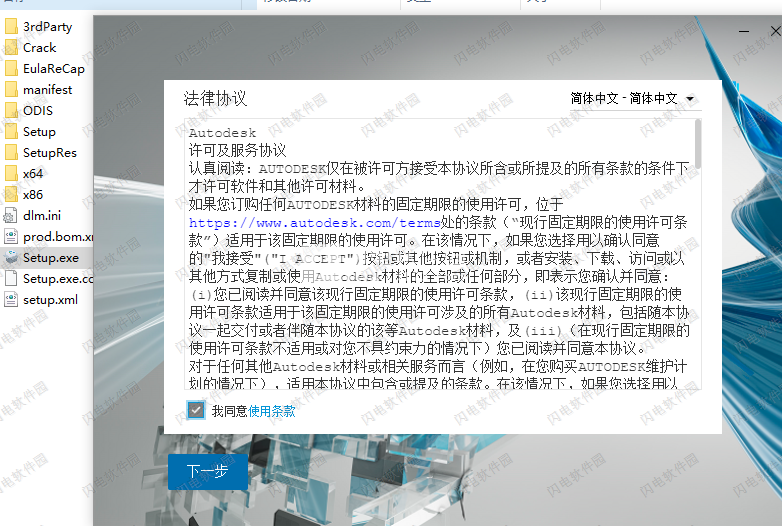Select the EulaReCap folder icon
782x526 pixels.
(10, 68)
